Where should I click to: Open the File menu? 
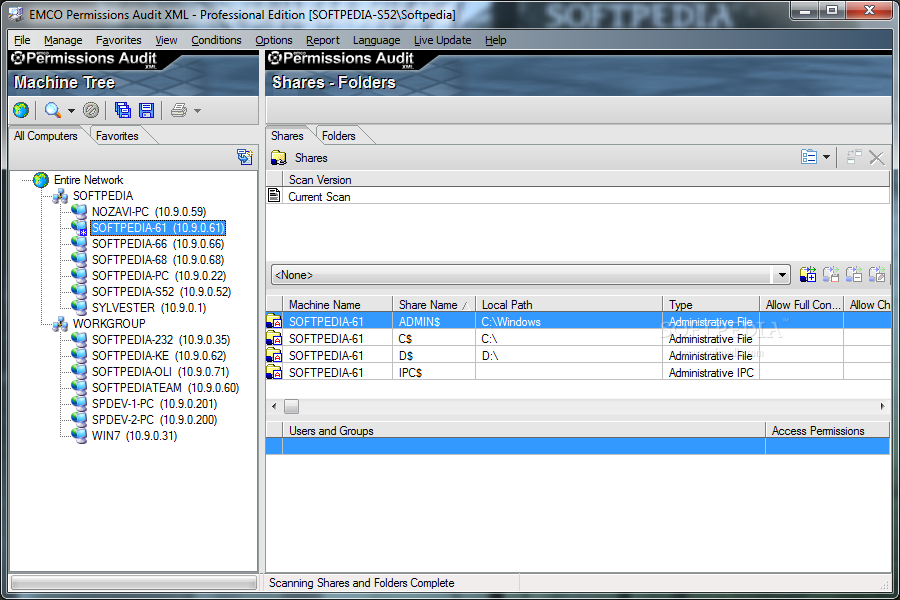[x=22, y=40]
